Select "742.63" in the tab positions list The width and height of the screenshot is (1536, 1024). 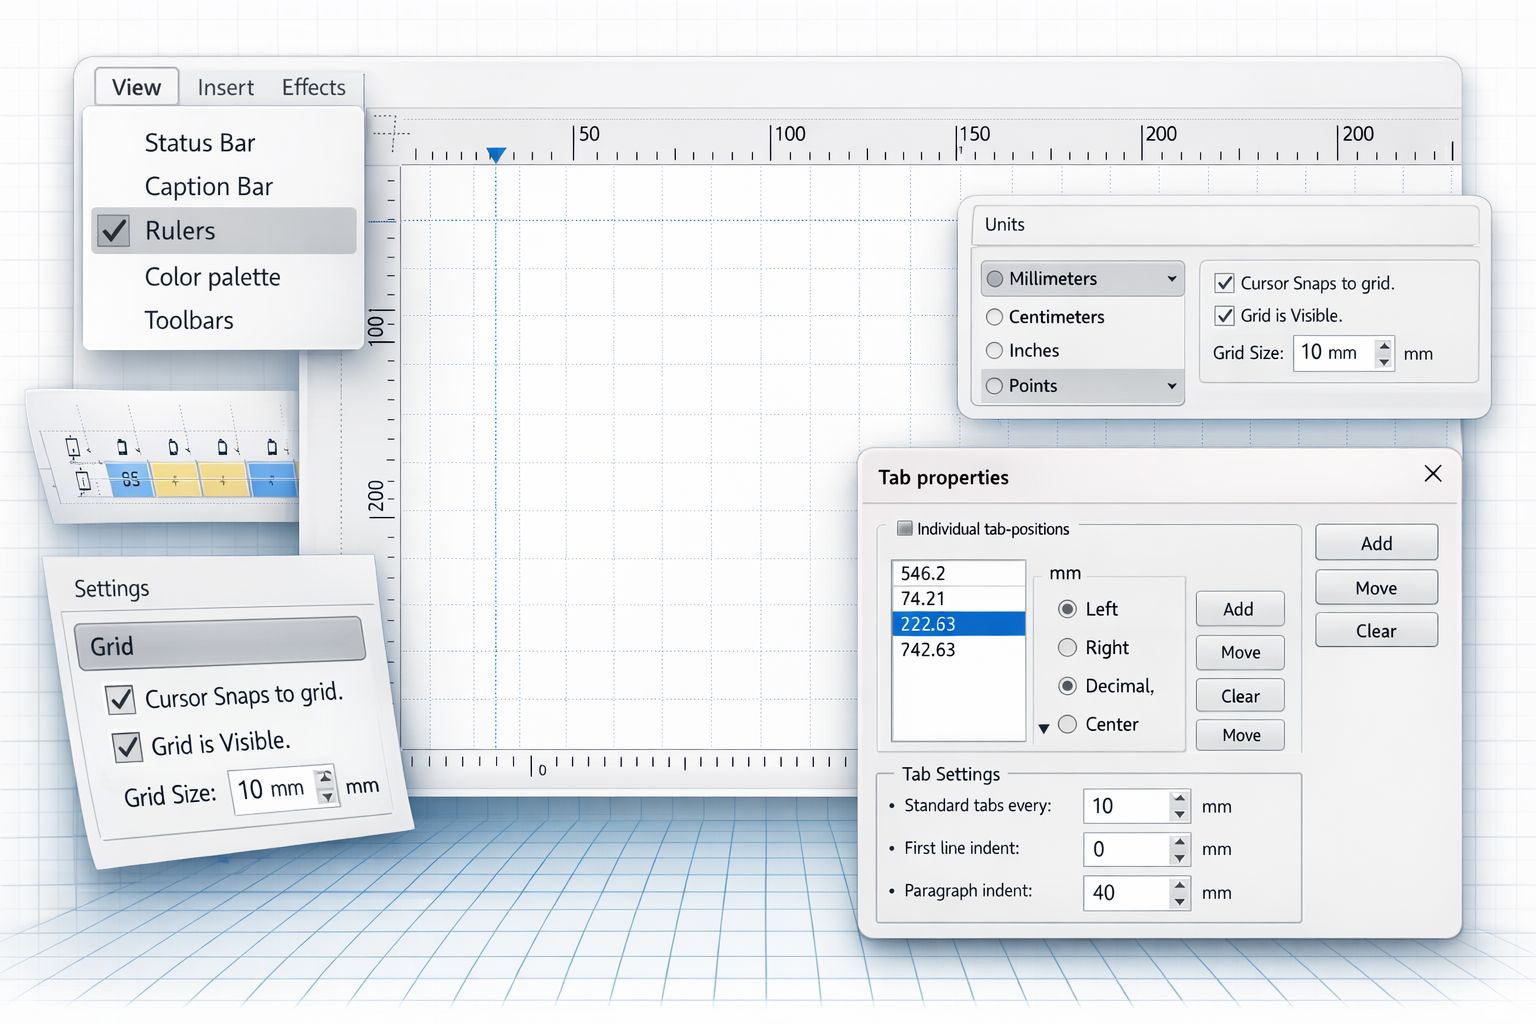[x=929, y=649]
